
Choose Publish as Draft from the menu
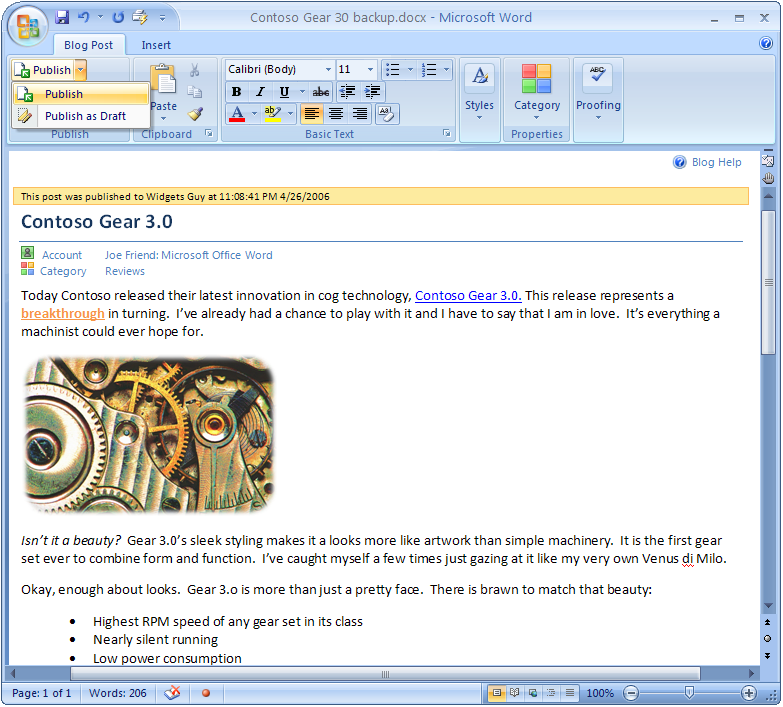tap(85, 116)
